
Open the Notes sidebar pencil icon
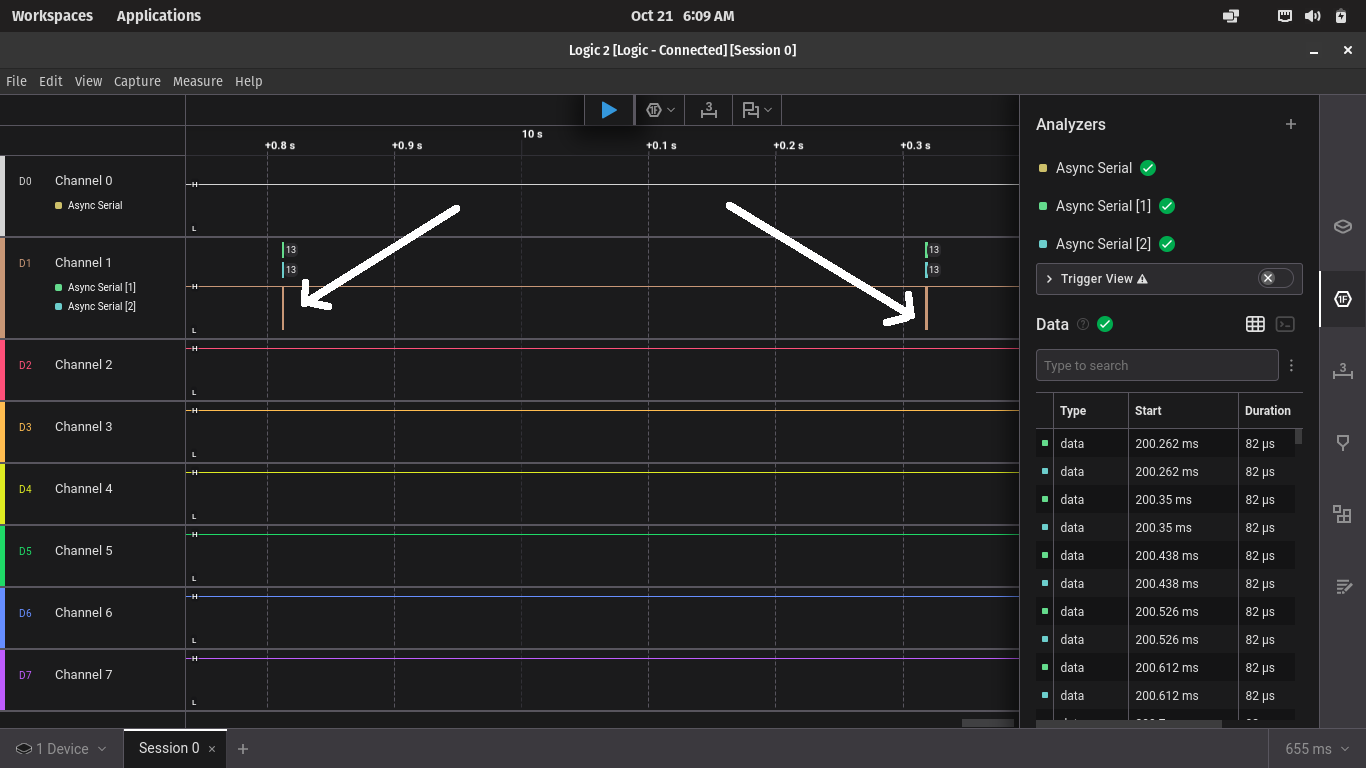click(1342, 586)
